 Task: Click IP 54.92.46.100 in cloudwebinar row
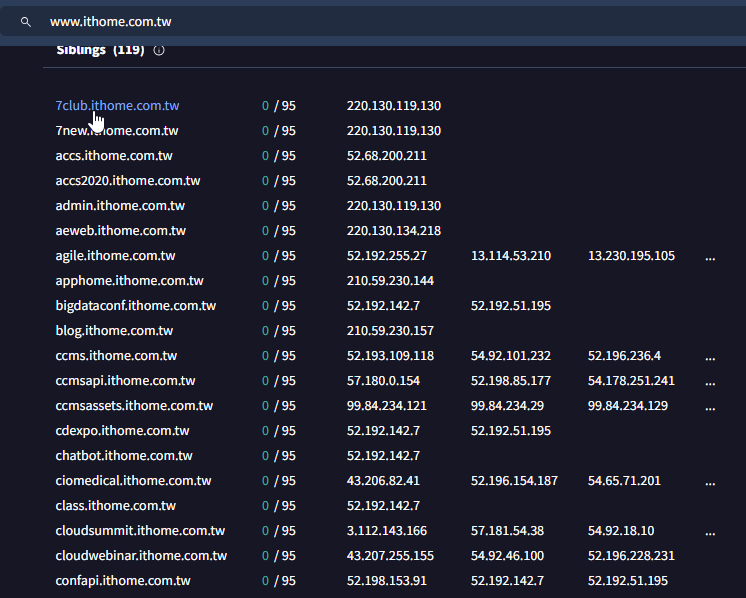507,555
